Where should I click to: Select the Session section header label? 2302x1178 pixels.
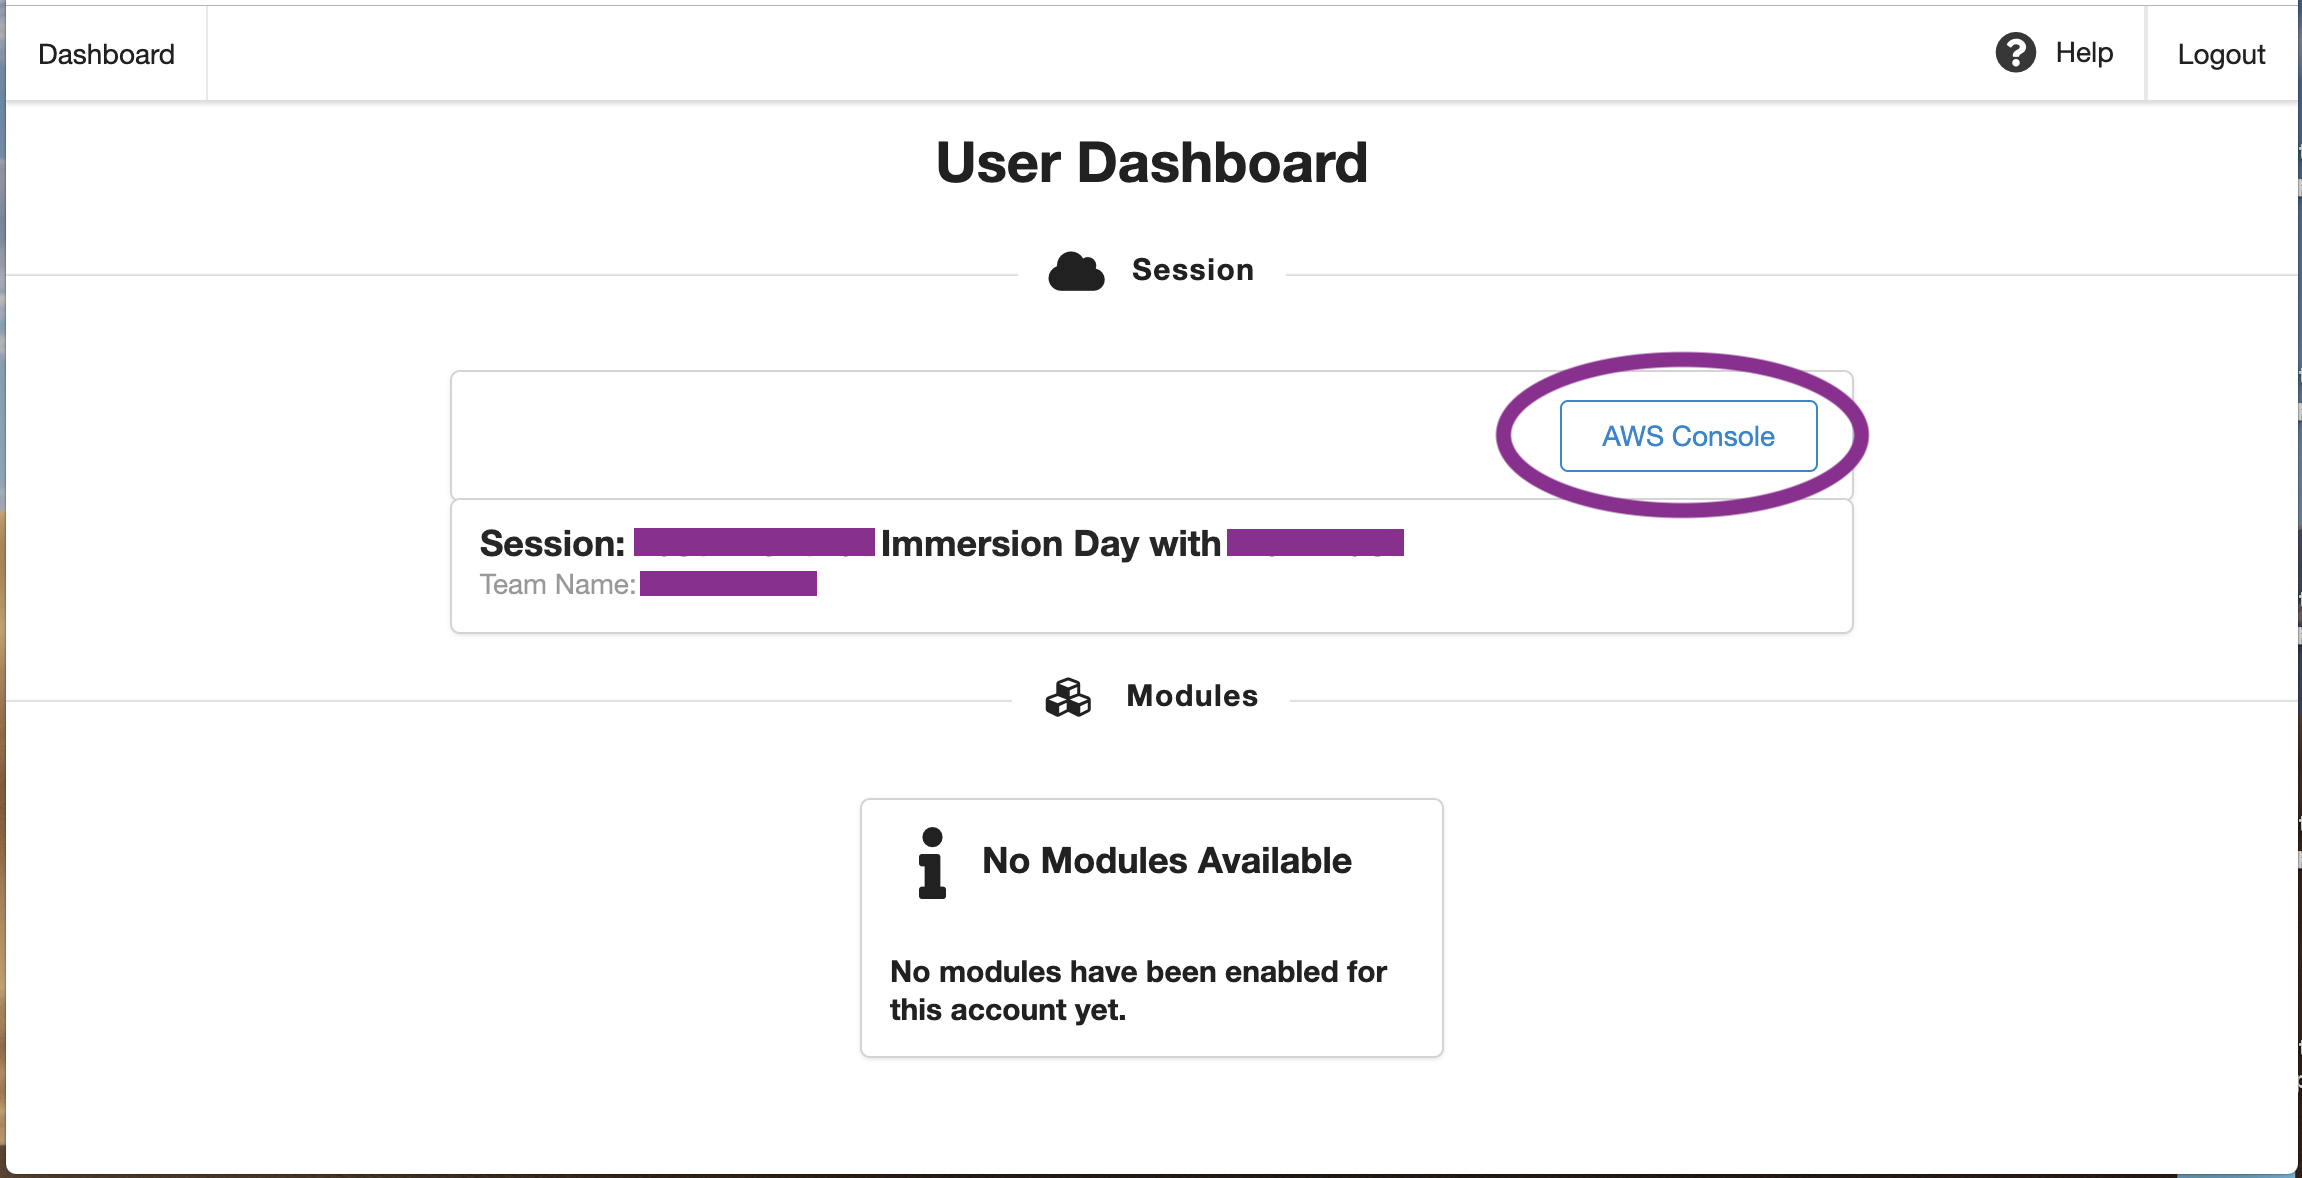[1192, 270]
